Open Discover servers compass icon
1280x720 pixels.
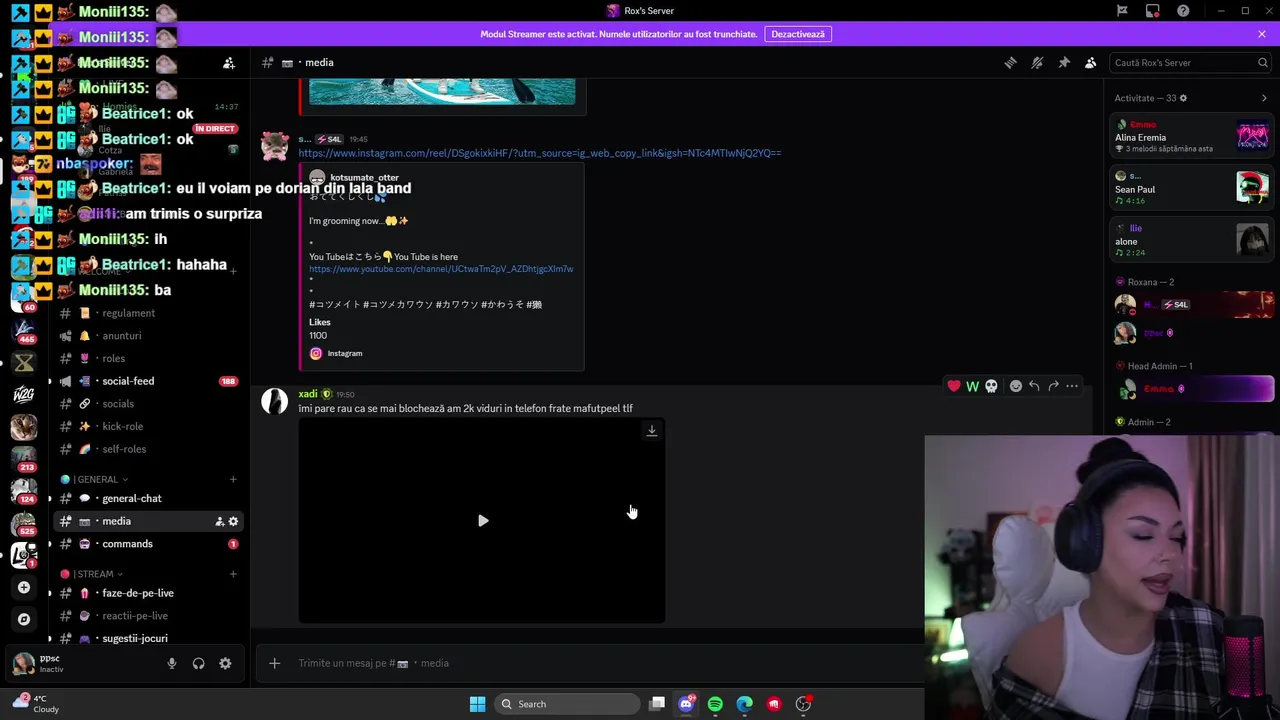24,619
